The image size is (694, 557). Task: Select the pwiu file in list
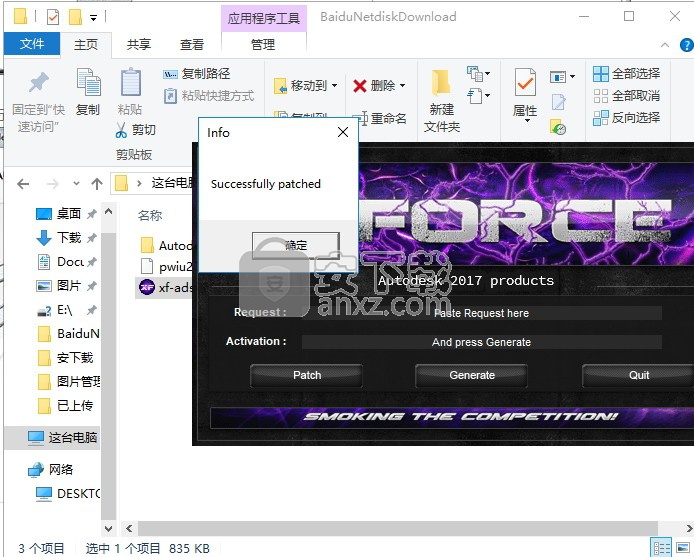(x=166, y=266)
